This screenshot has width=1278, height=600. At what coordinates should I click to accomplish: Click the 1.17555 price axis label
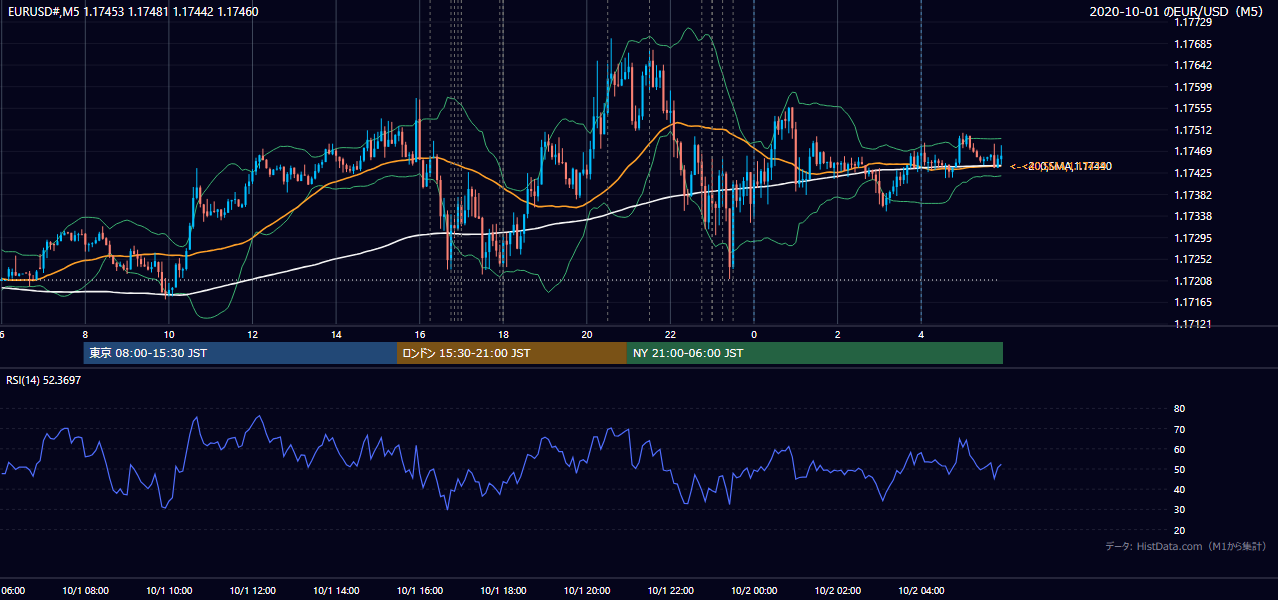coord(1194,108)
